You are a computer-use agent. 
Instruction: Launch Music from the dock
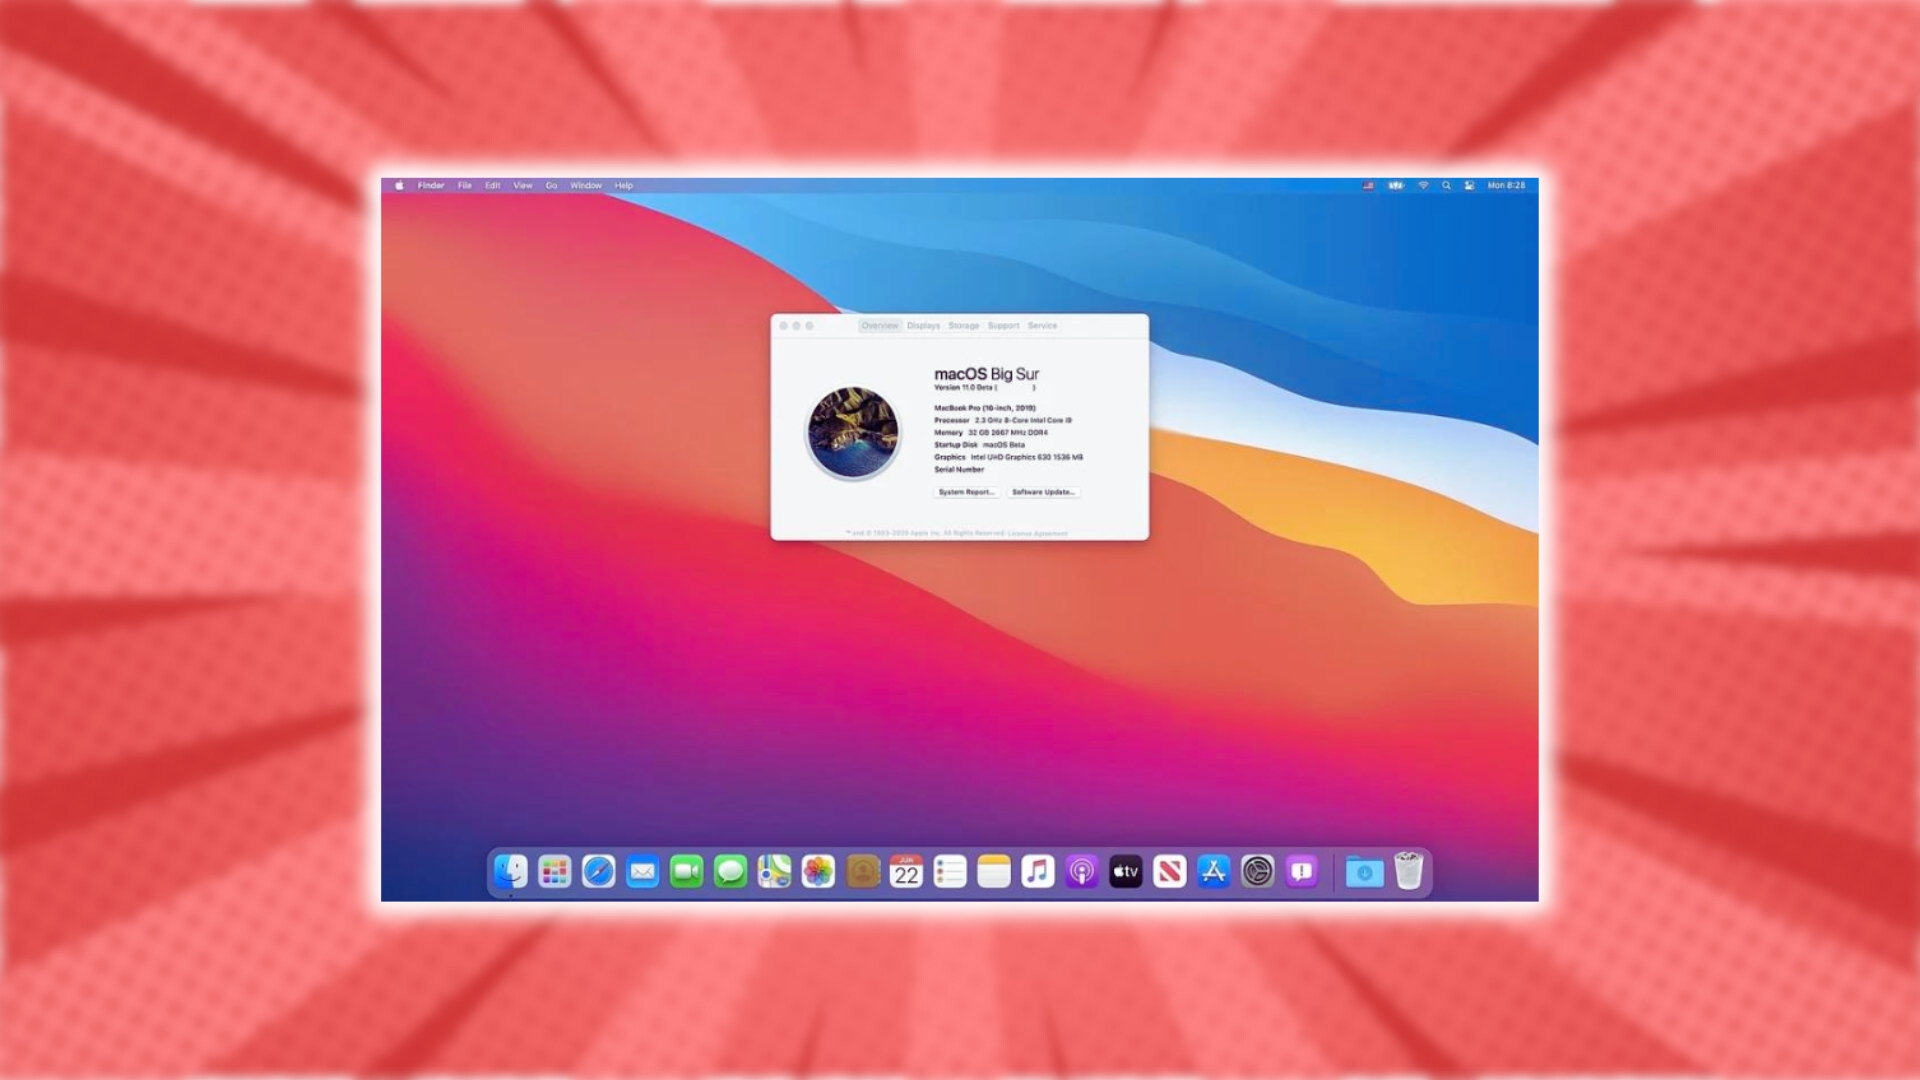pos(1038,872)
